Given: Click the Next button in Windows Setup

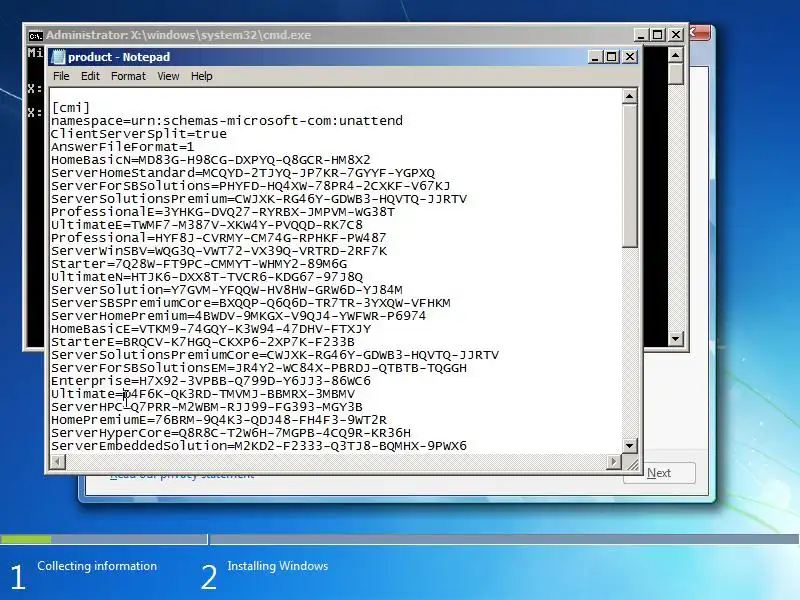Looking at the screenshot, I should point(659,473).
